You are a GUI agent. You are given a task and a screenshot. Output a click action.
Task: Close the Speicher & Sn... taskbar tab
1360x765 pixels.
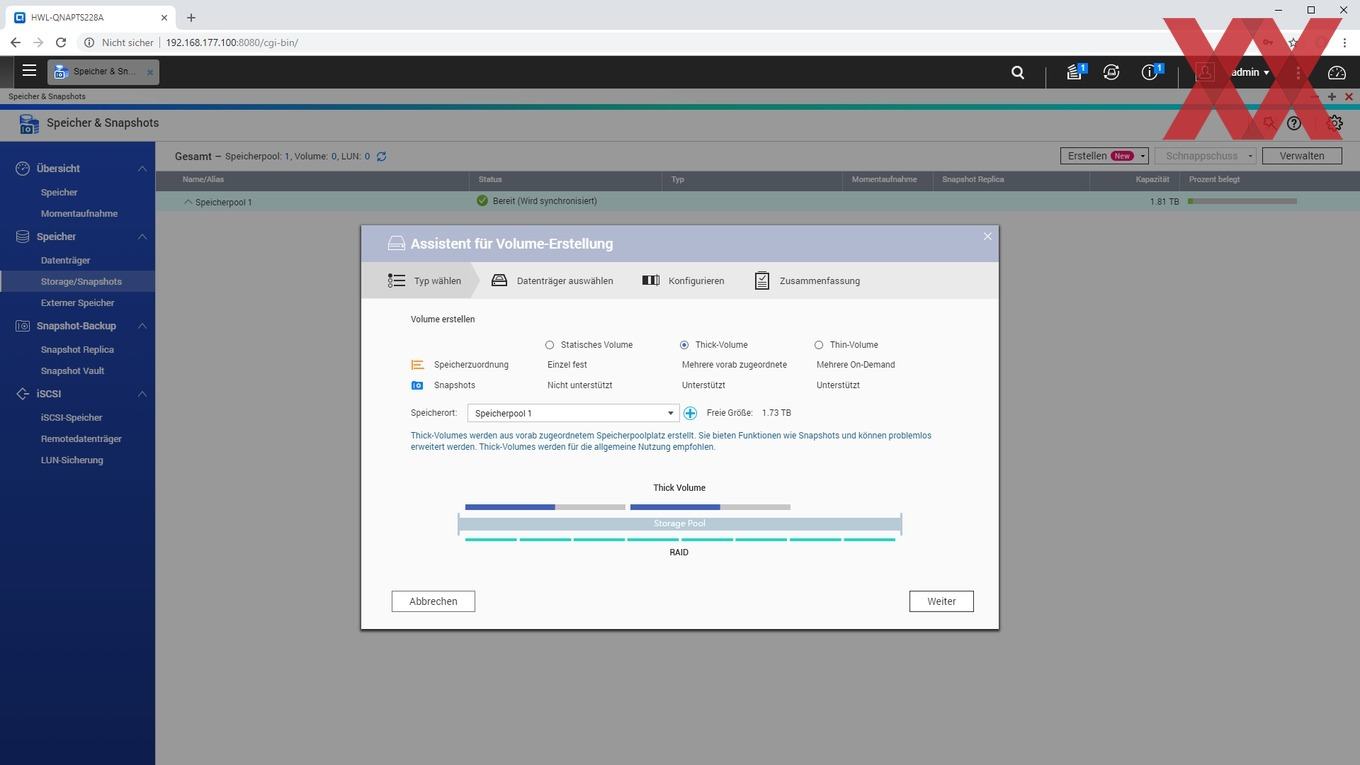(x=150, y=72)
